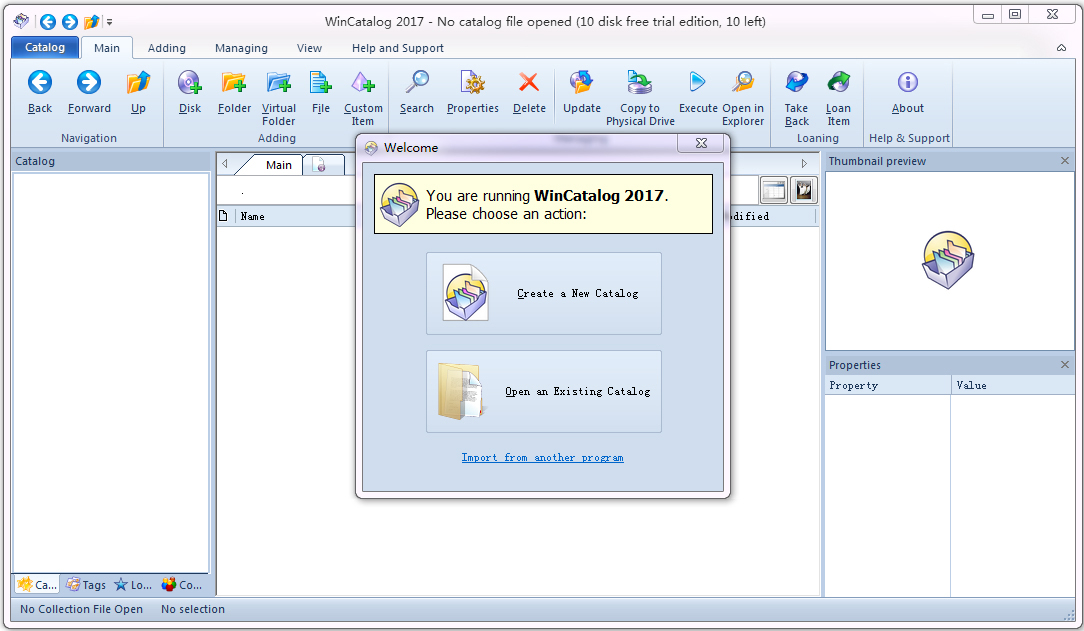Screen dimensions: 1084x631
Task: Switch to the Managing ribbon tab
Action: point(241,48)
